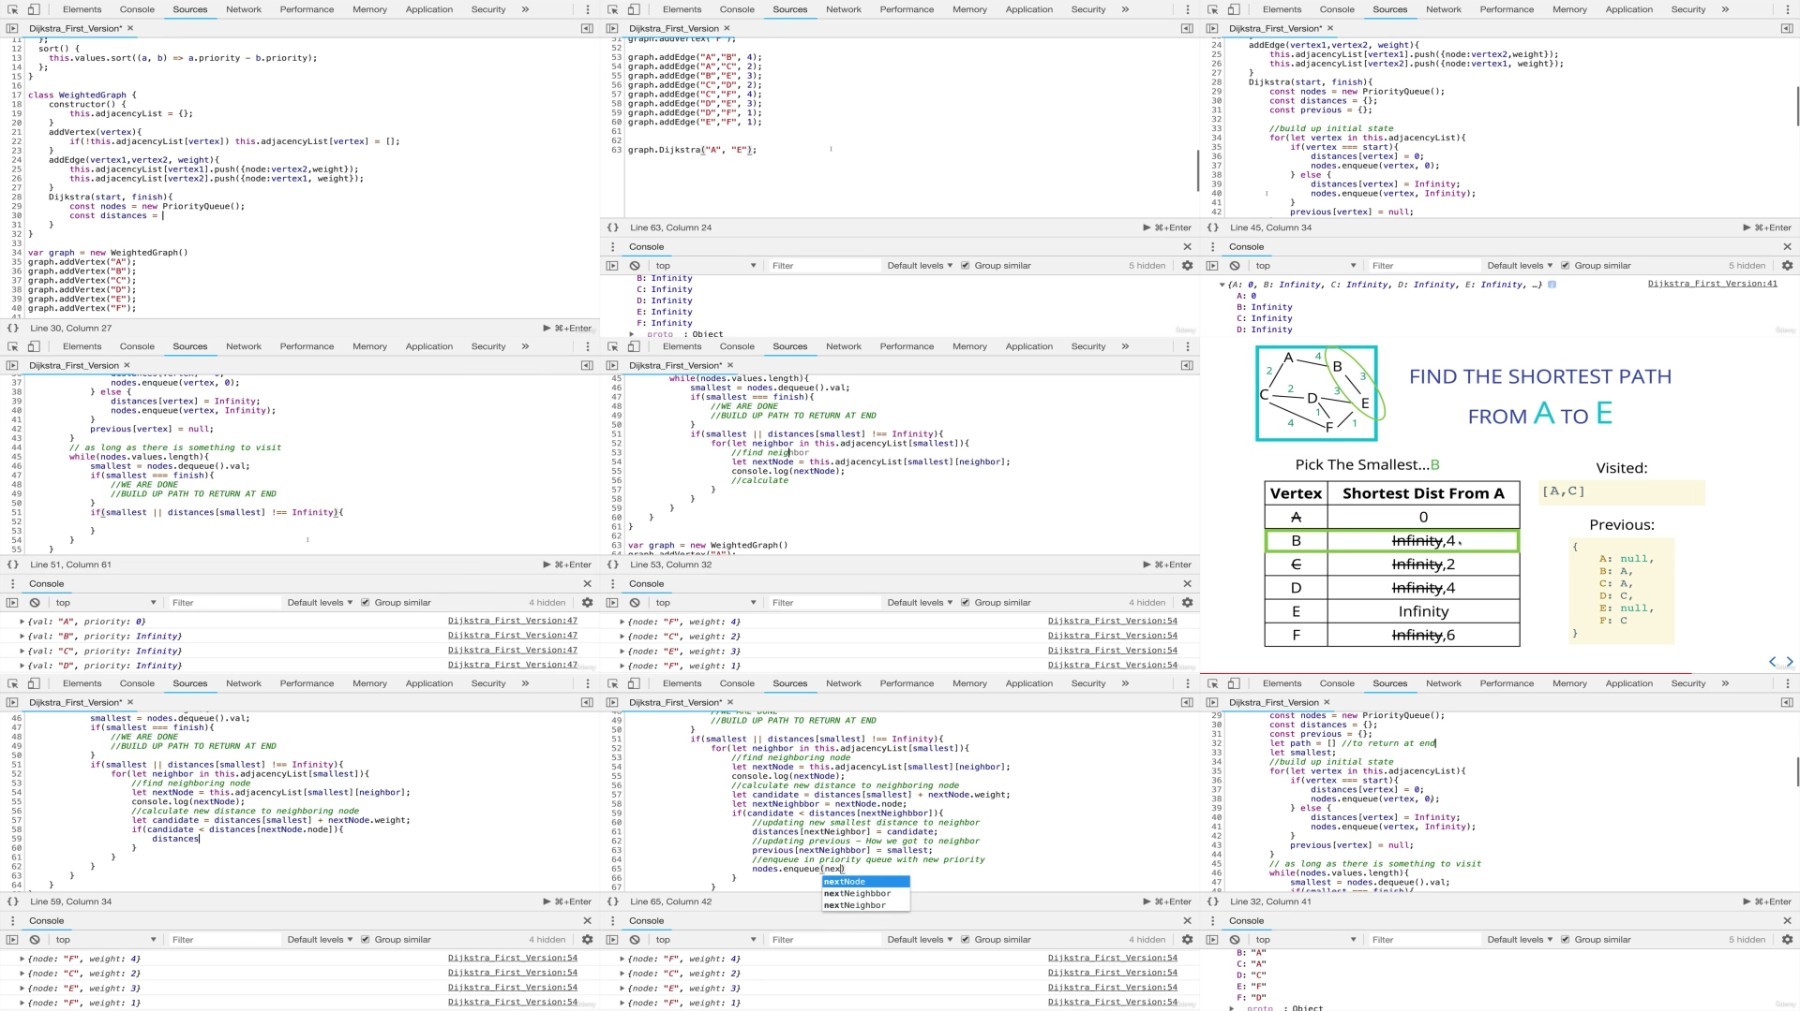Choose "nextNode" from the autocomplete suggestions
This screenshot has width=1800, height=1011.
[x=845, y=882]
